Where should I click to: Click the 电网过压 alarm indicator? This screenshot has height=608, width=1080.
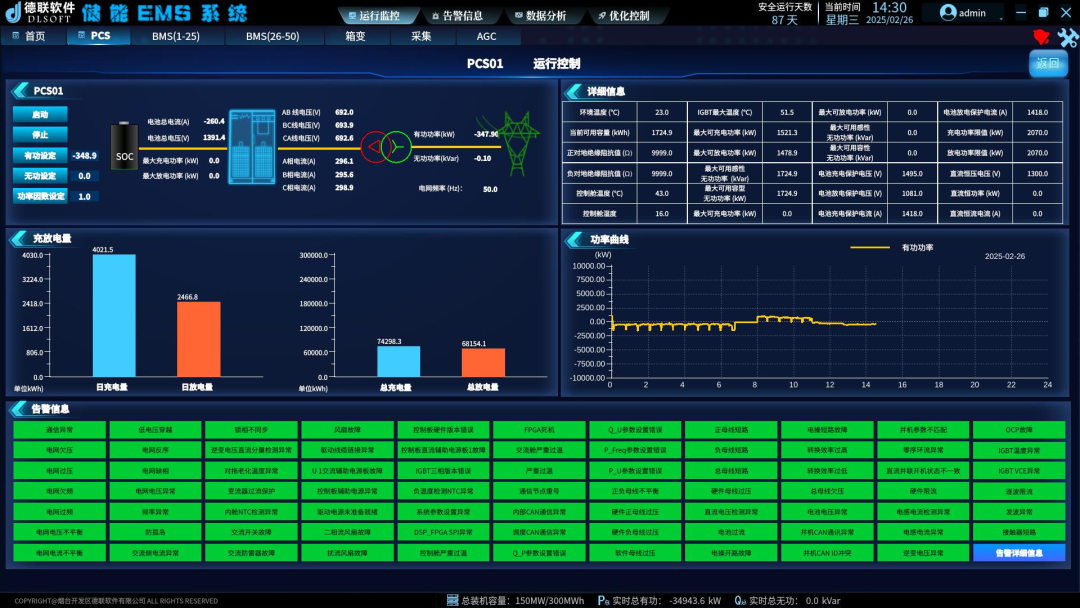click(x=59, y=470)
